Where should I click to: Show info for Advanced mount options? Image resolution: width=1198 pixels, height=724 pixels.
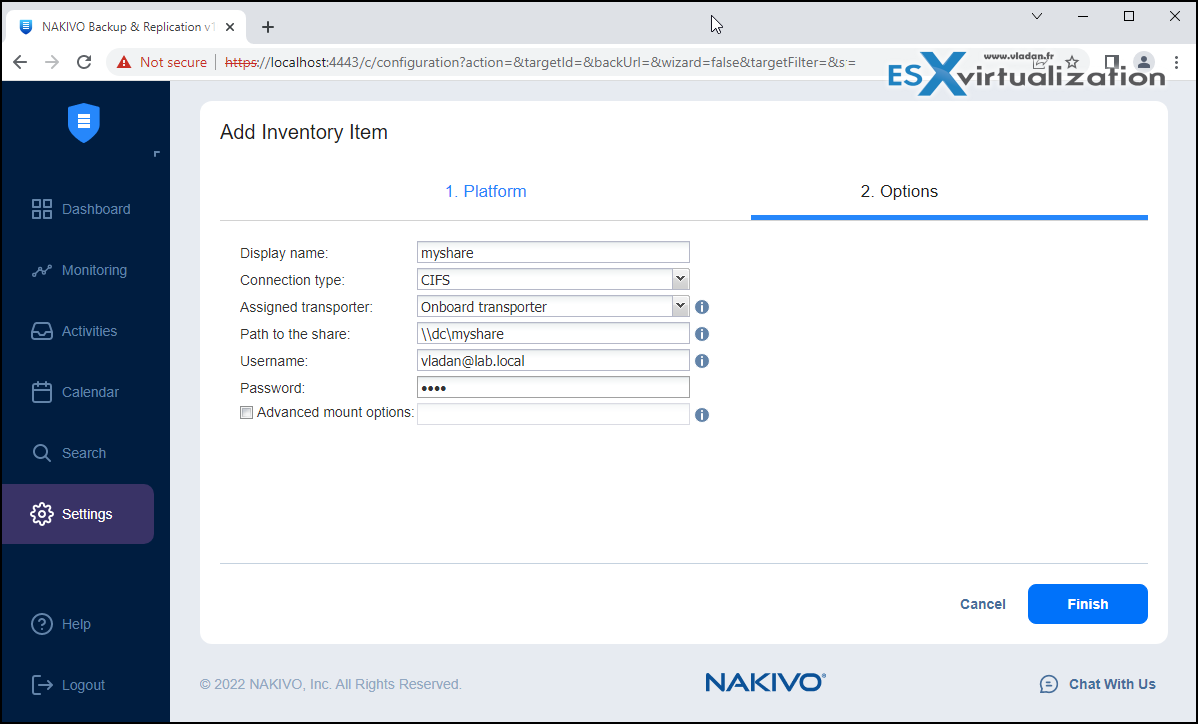[702, 415]
